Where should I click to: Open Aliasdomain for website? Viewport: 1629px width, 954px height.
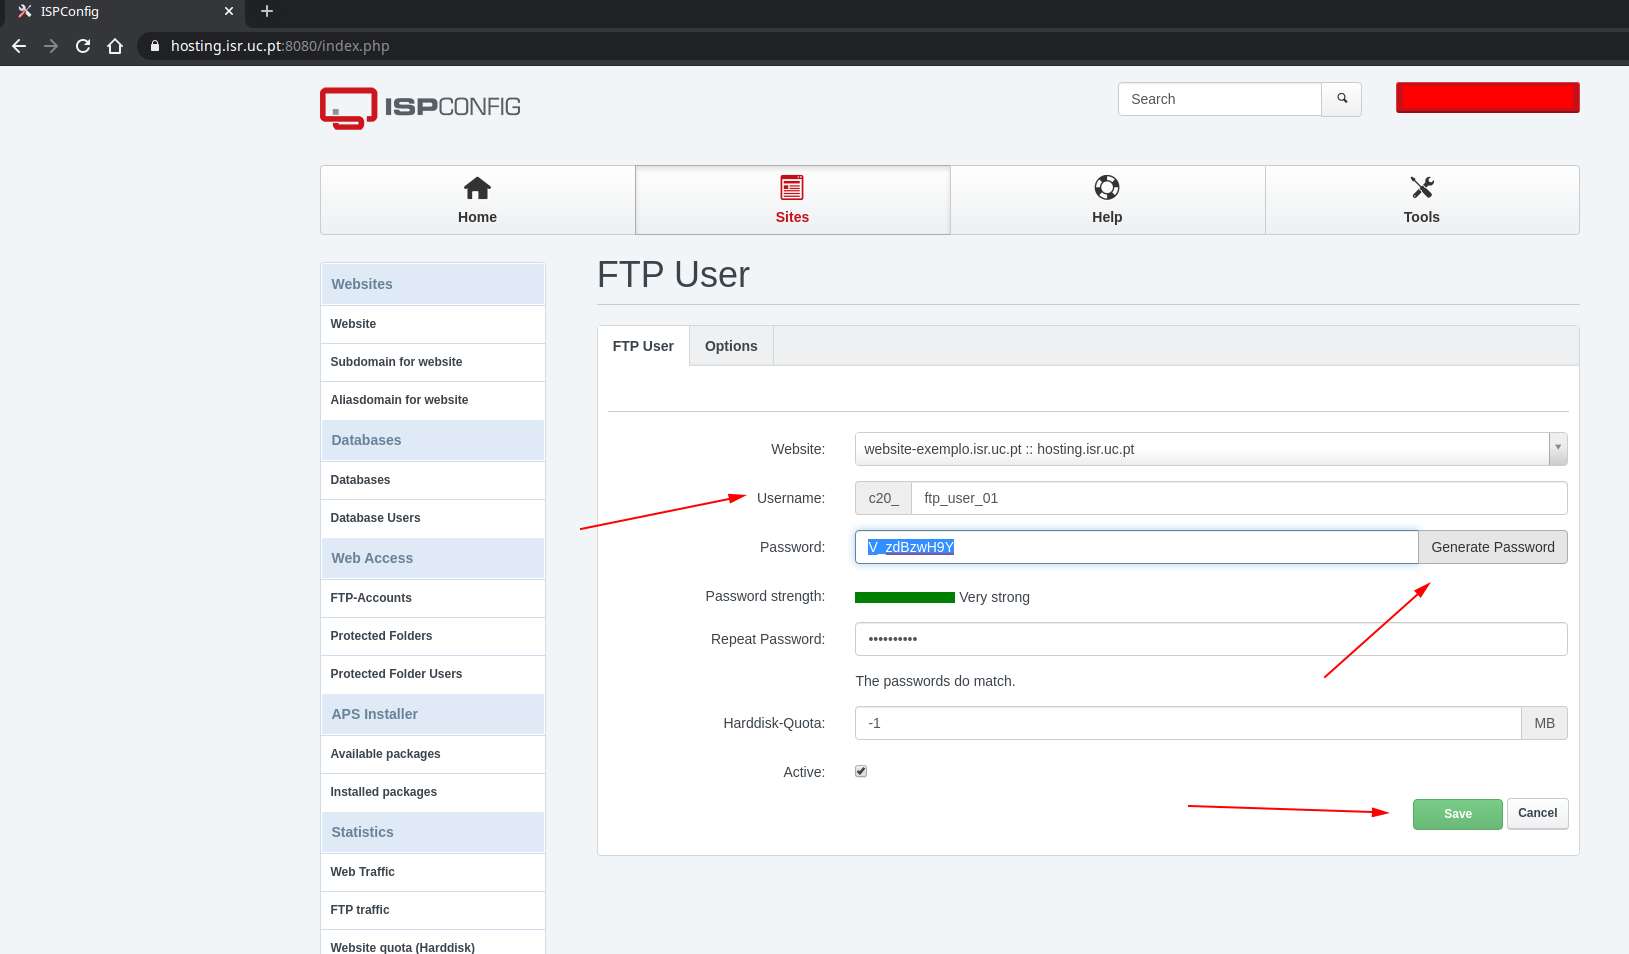(x=433, y=400)
